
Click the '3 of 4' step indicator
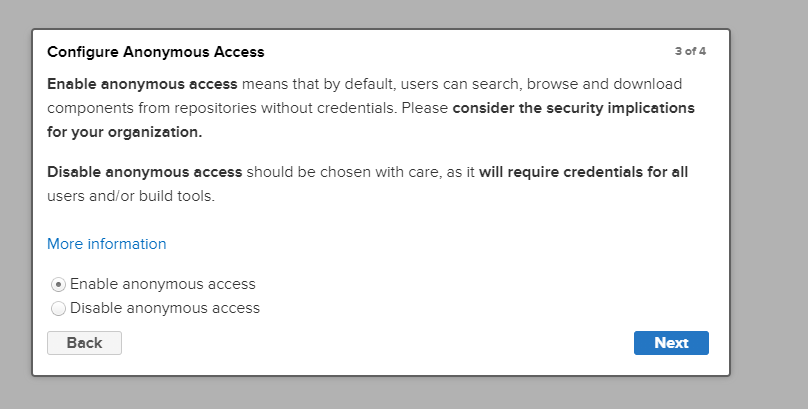[690, 51]
